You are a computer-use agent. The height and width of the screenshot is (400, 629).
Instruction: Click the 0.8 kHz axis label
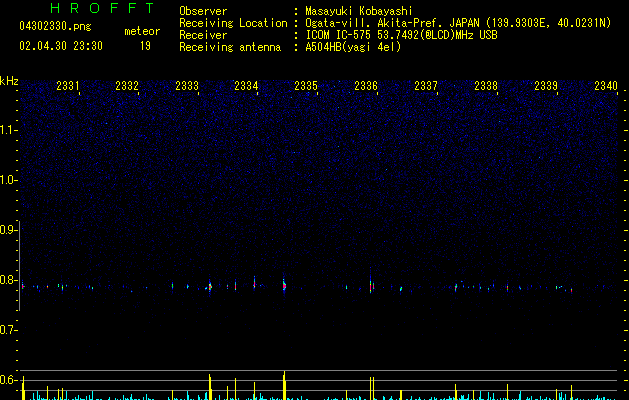(x=8, y=280)
